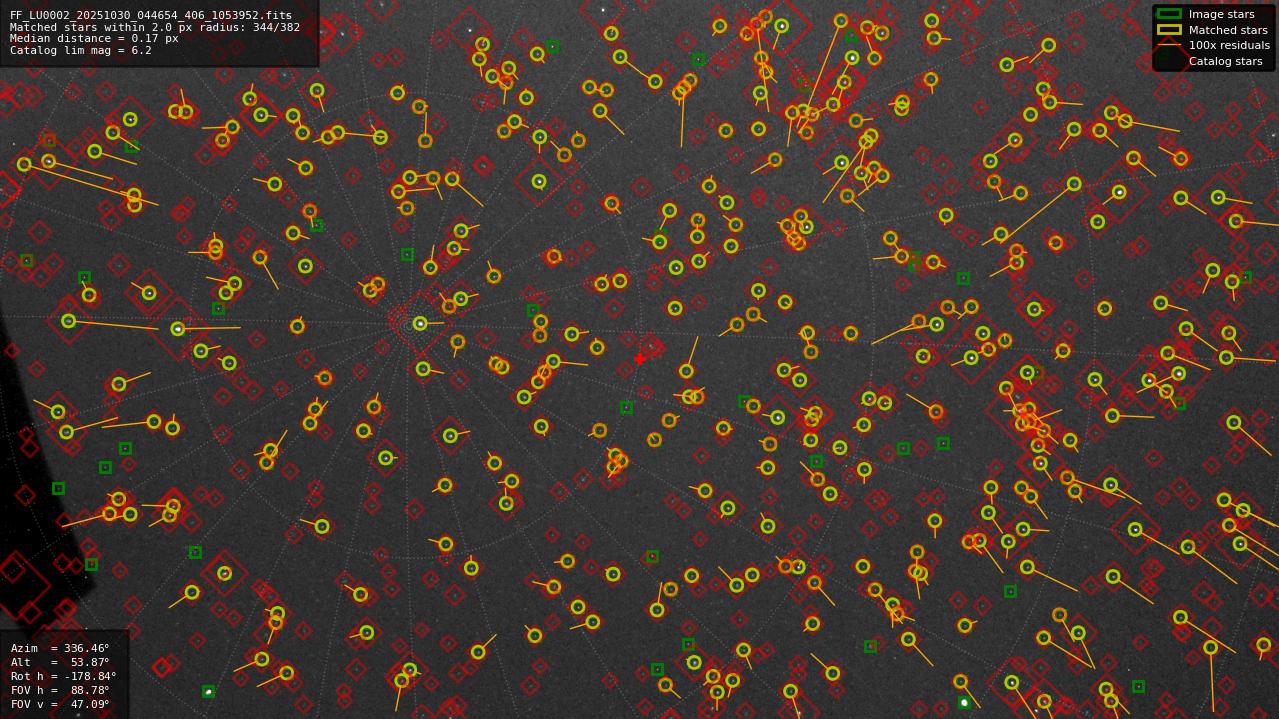Click the 'Matched stars' legend label

tap(1228, 30)
